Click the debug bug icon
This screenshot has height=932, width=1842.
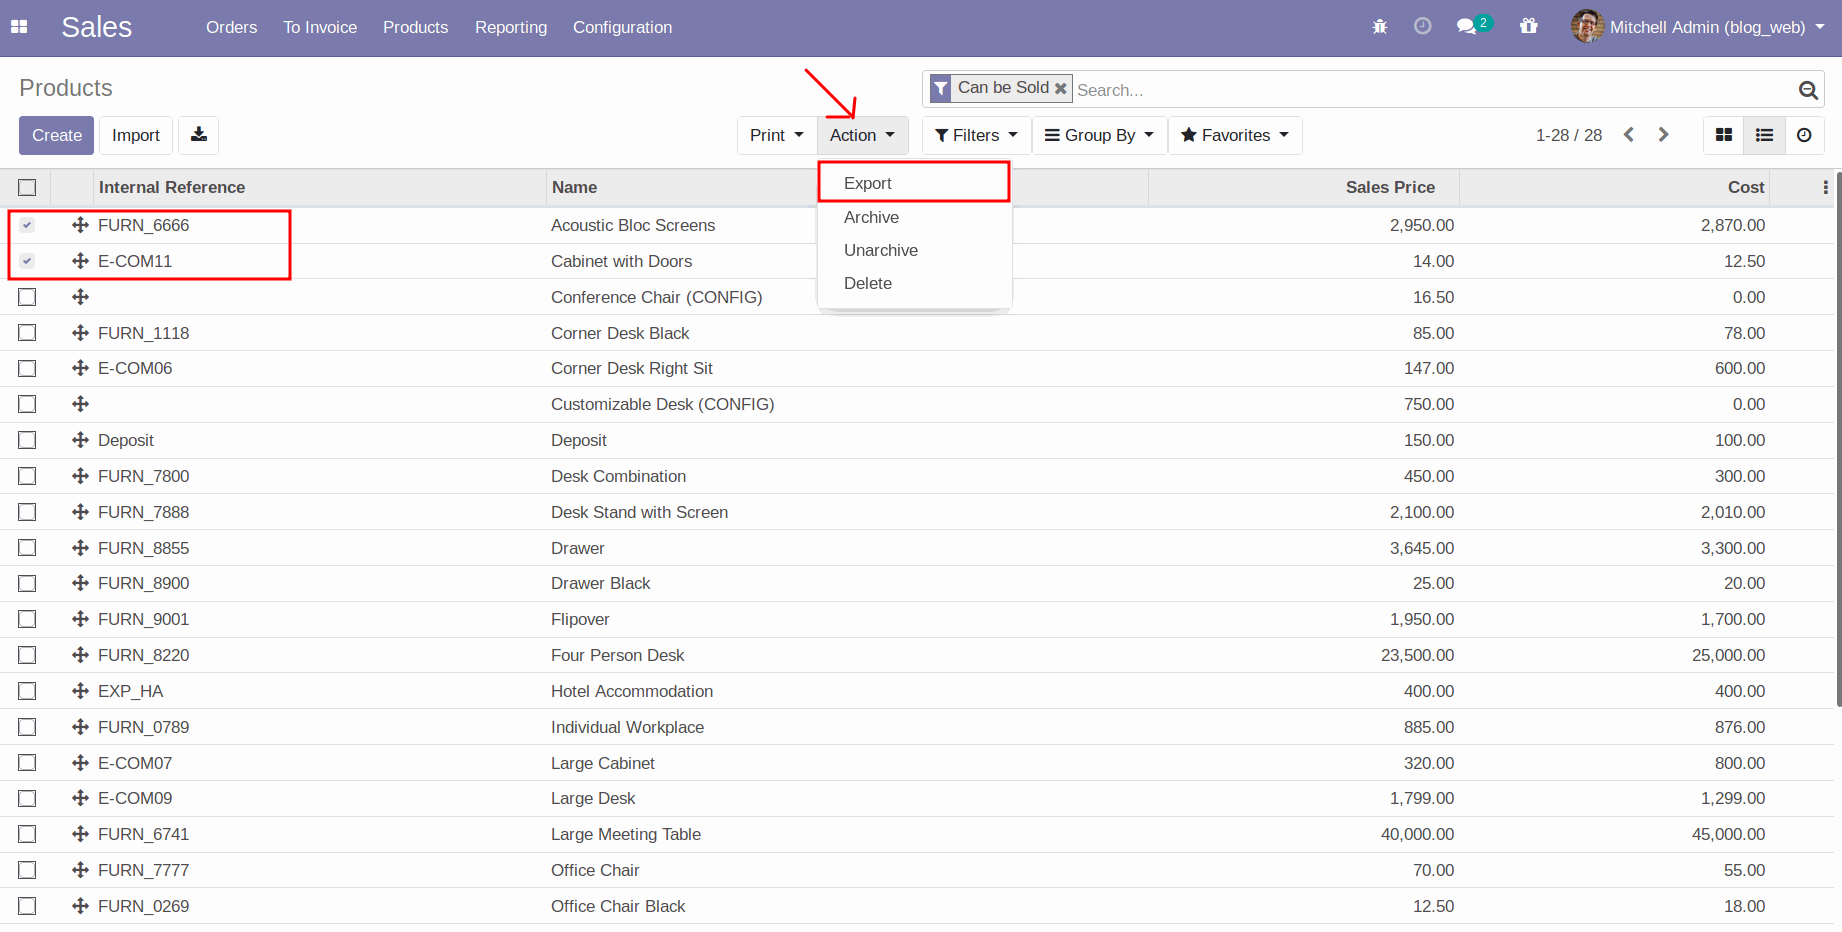1380,27
